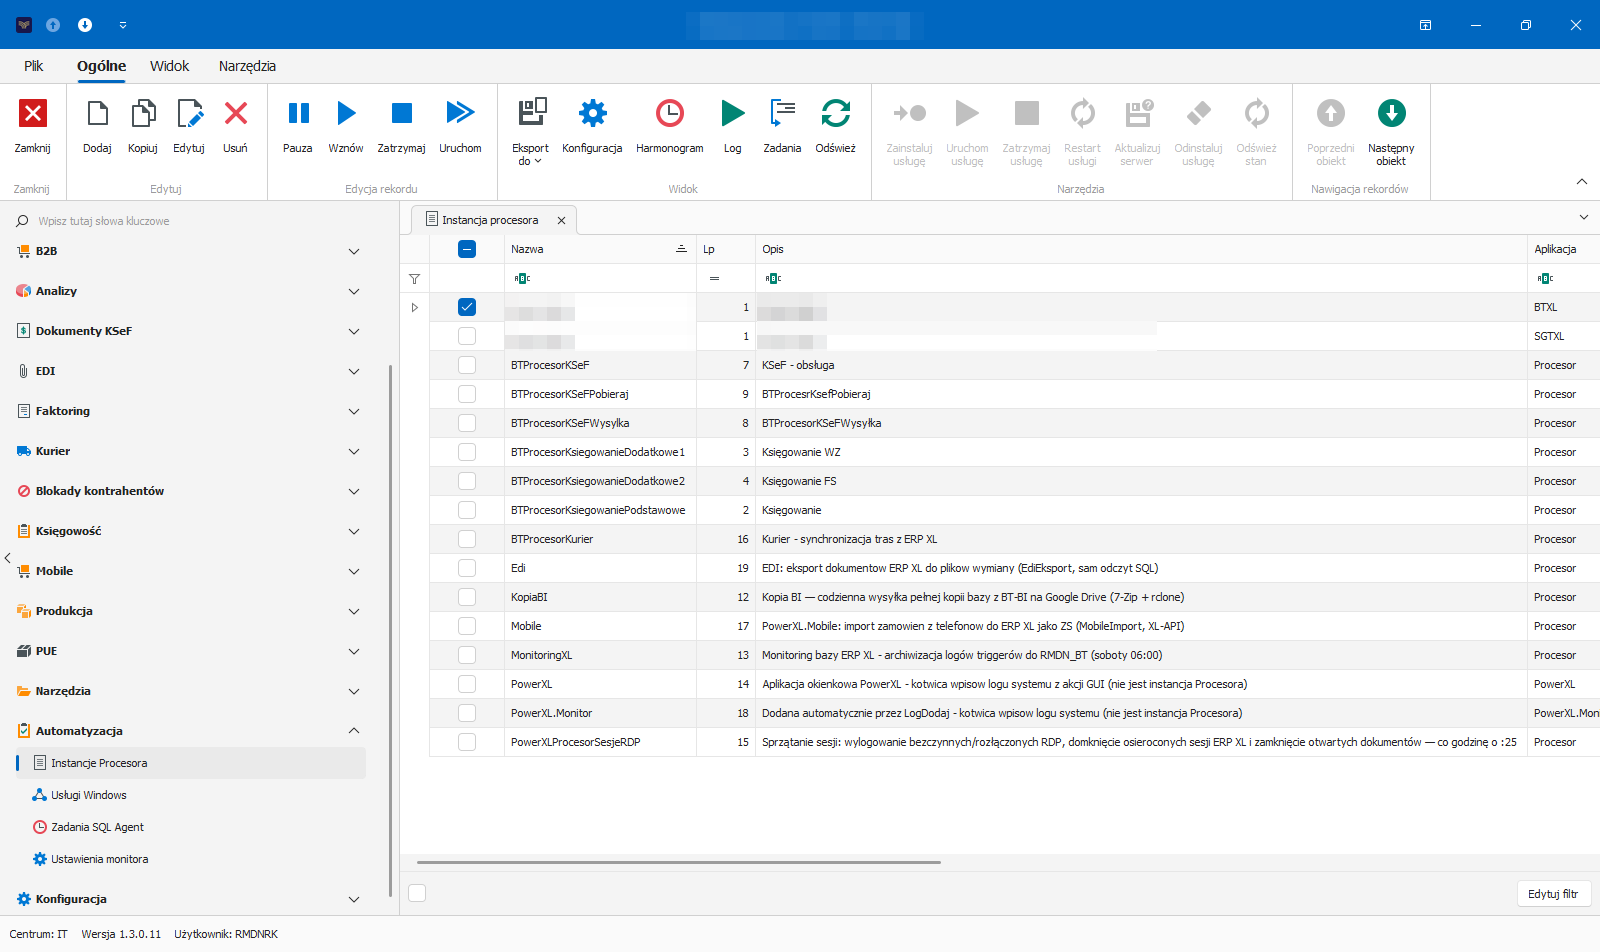
Task: Switch to the Widok ribbon tab
Action: click(x=169, y=66)
